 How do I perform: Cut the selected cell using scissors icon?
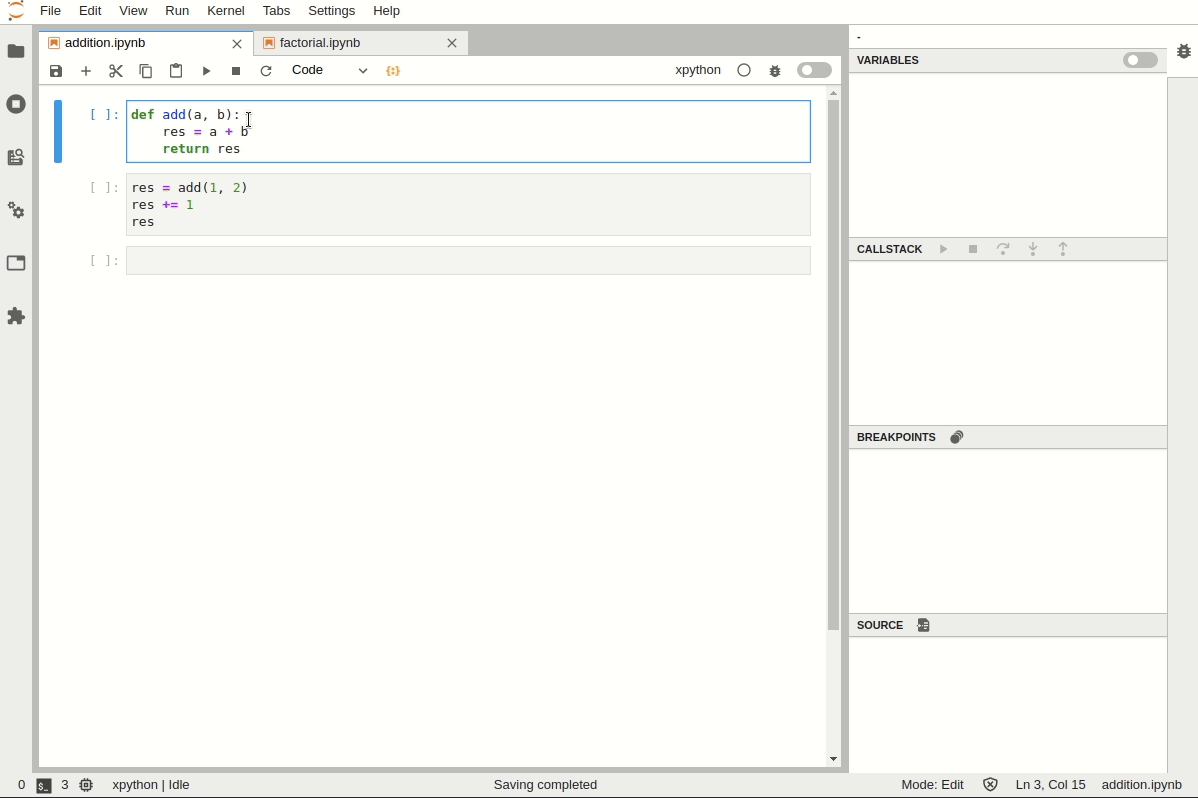click(x=116, y=70)
